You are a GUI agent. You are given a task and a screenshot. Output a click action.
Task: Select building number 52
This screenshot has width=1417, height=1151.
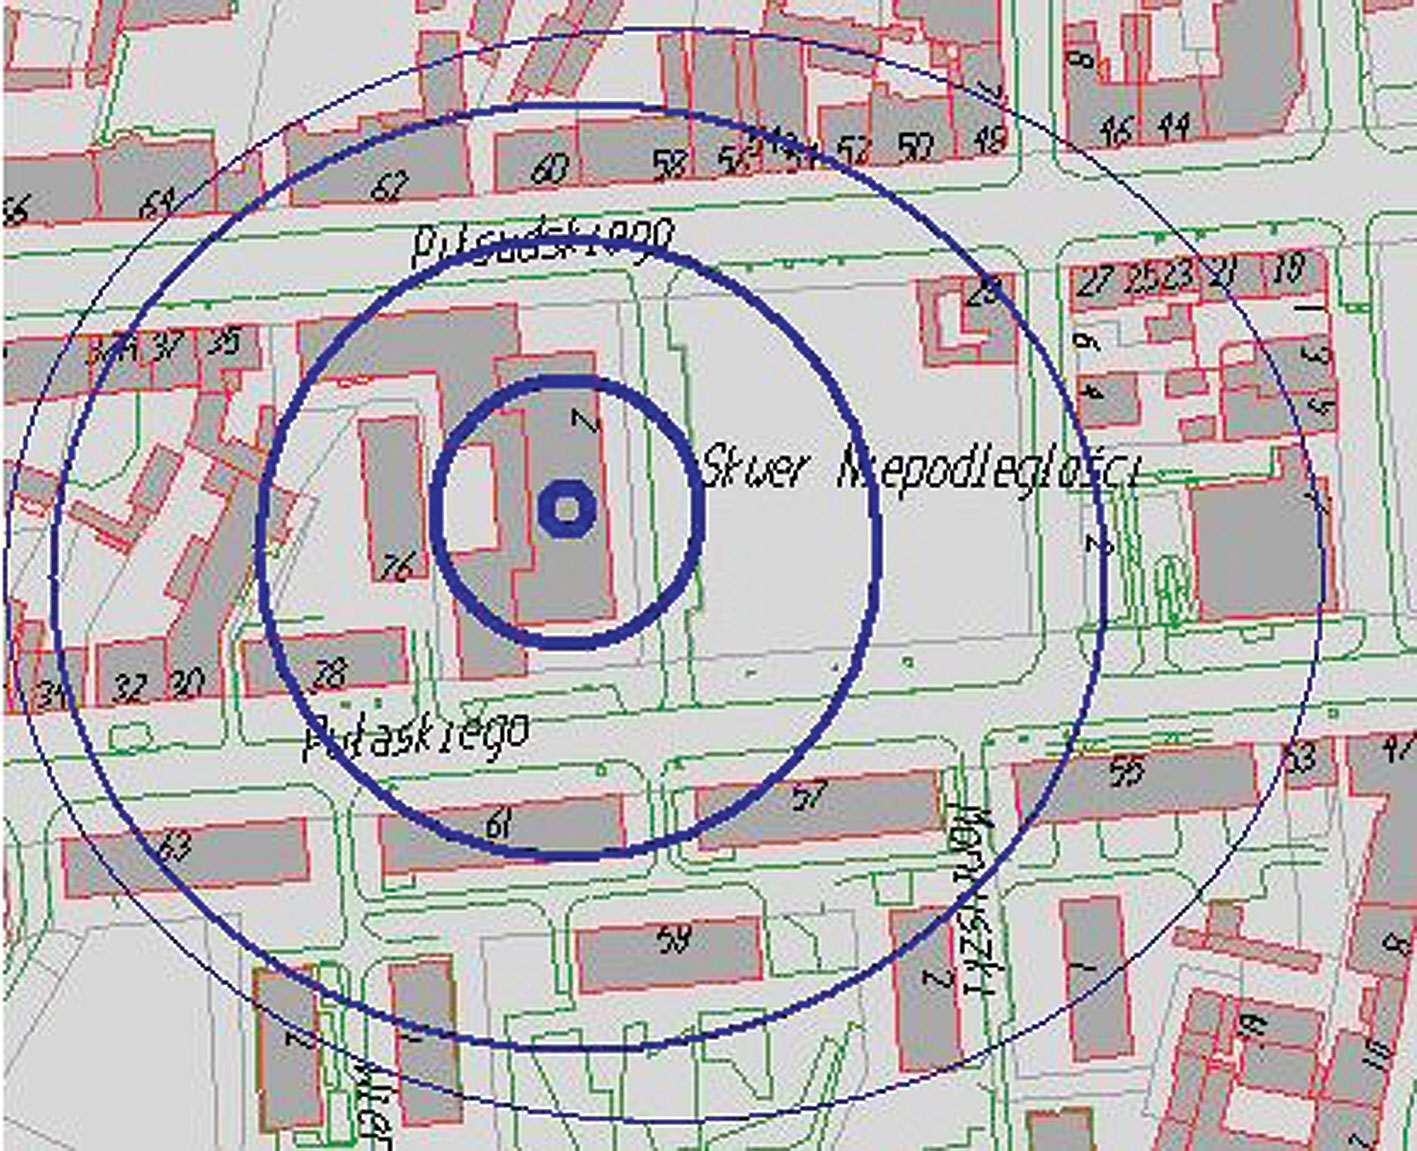pos(853,150)
